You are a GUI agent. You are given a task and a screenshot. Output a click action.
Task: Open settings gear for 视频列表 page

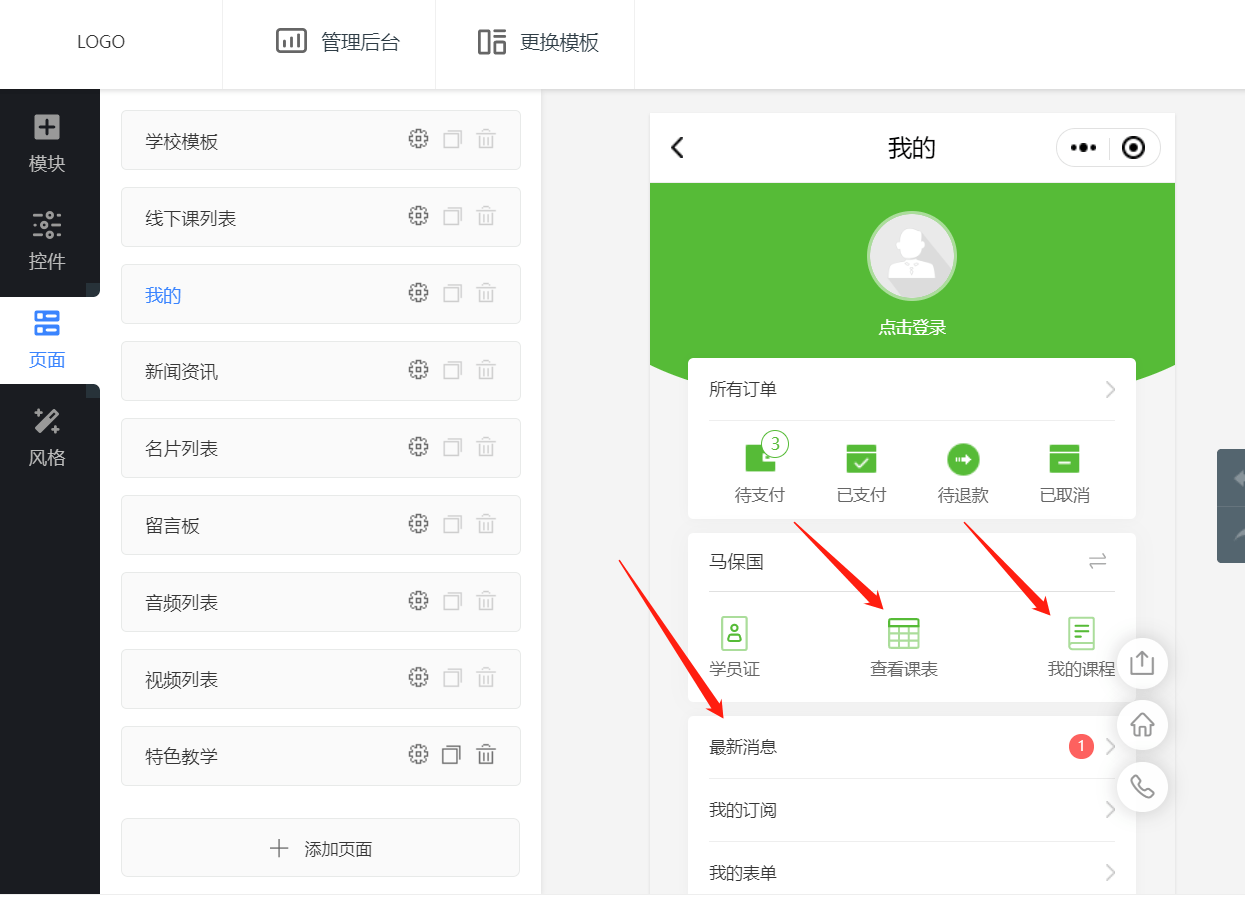tap(418, 678)
